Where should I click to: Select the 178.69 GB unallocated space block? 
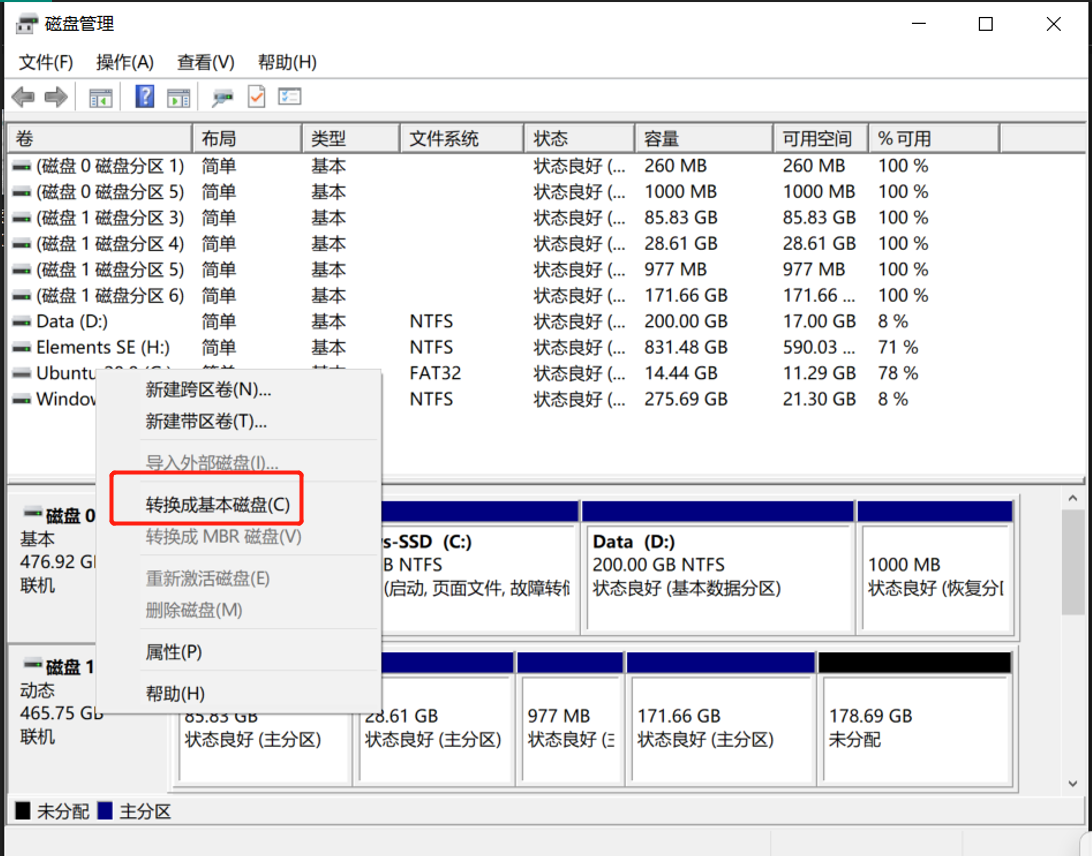click(915, 719)
